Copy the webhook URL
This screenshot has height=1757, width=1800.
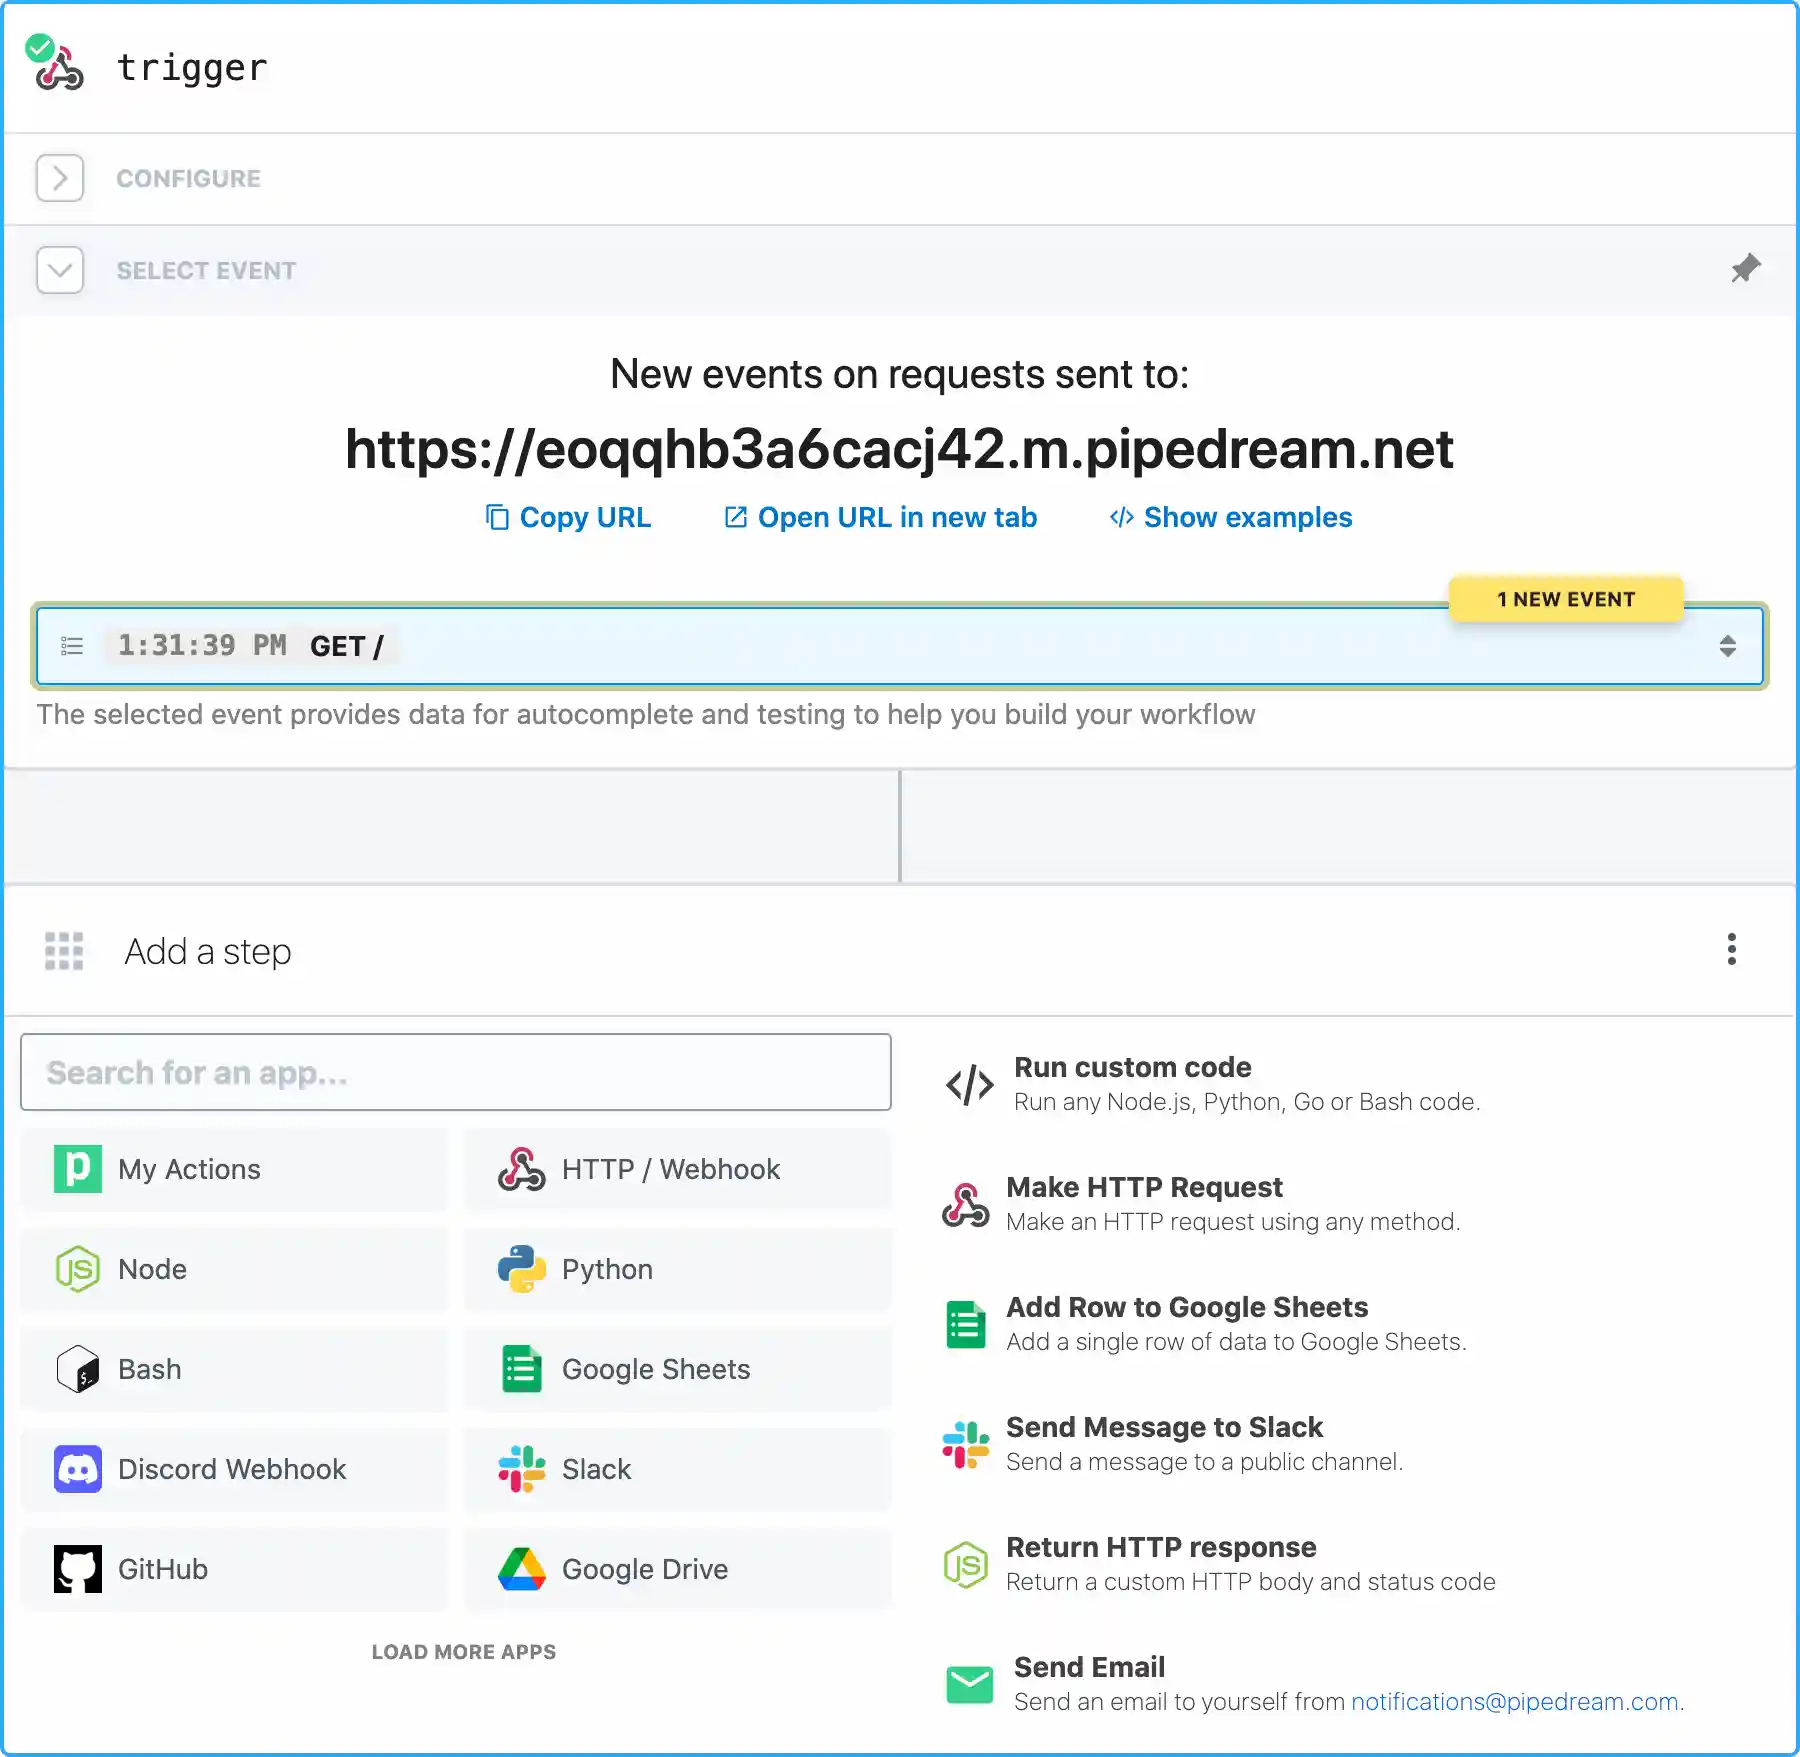567,517
